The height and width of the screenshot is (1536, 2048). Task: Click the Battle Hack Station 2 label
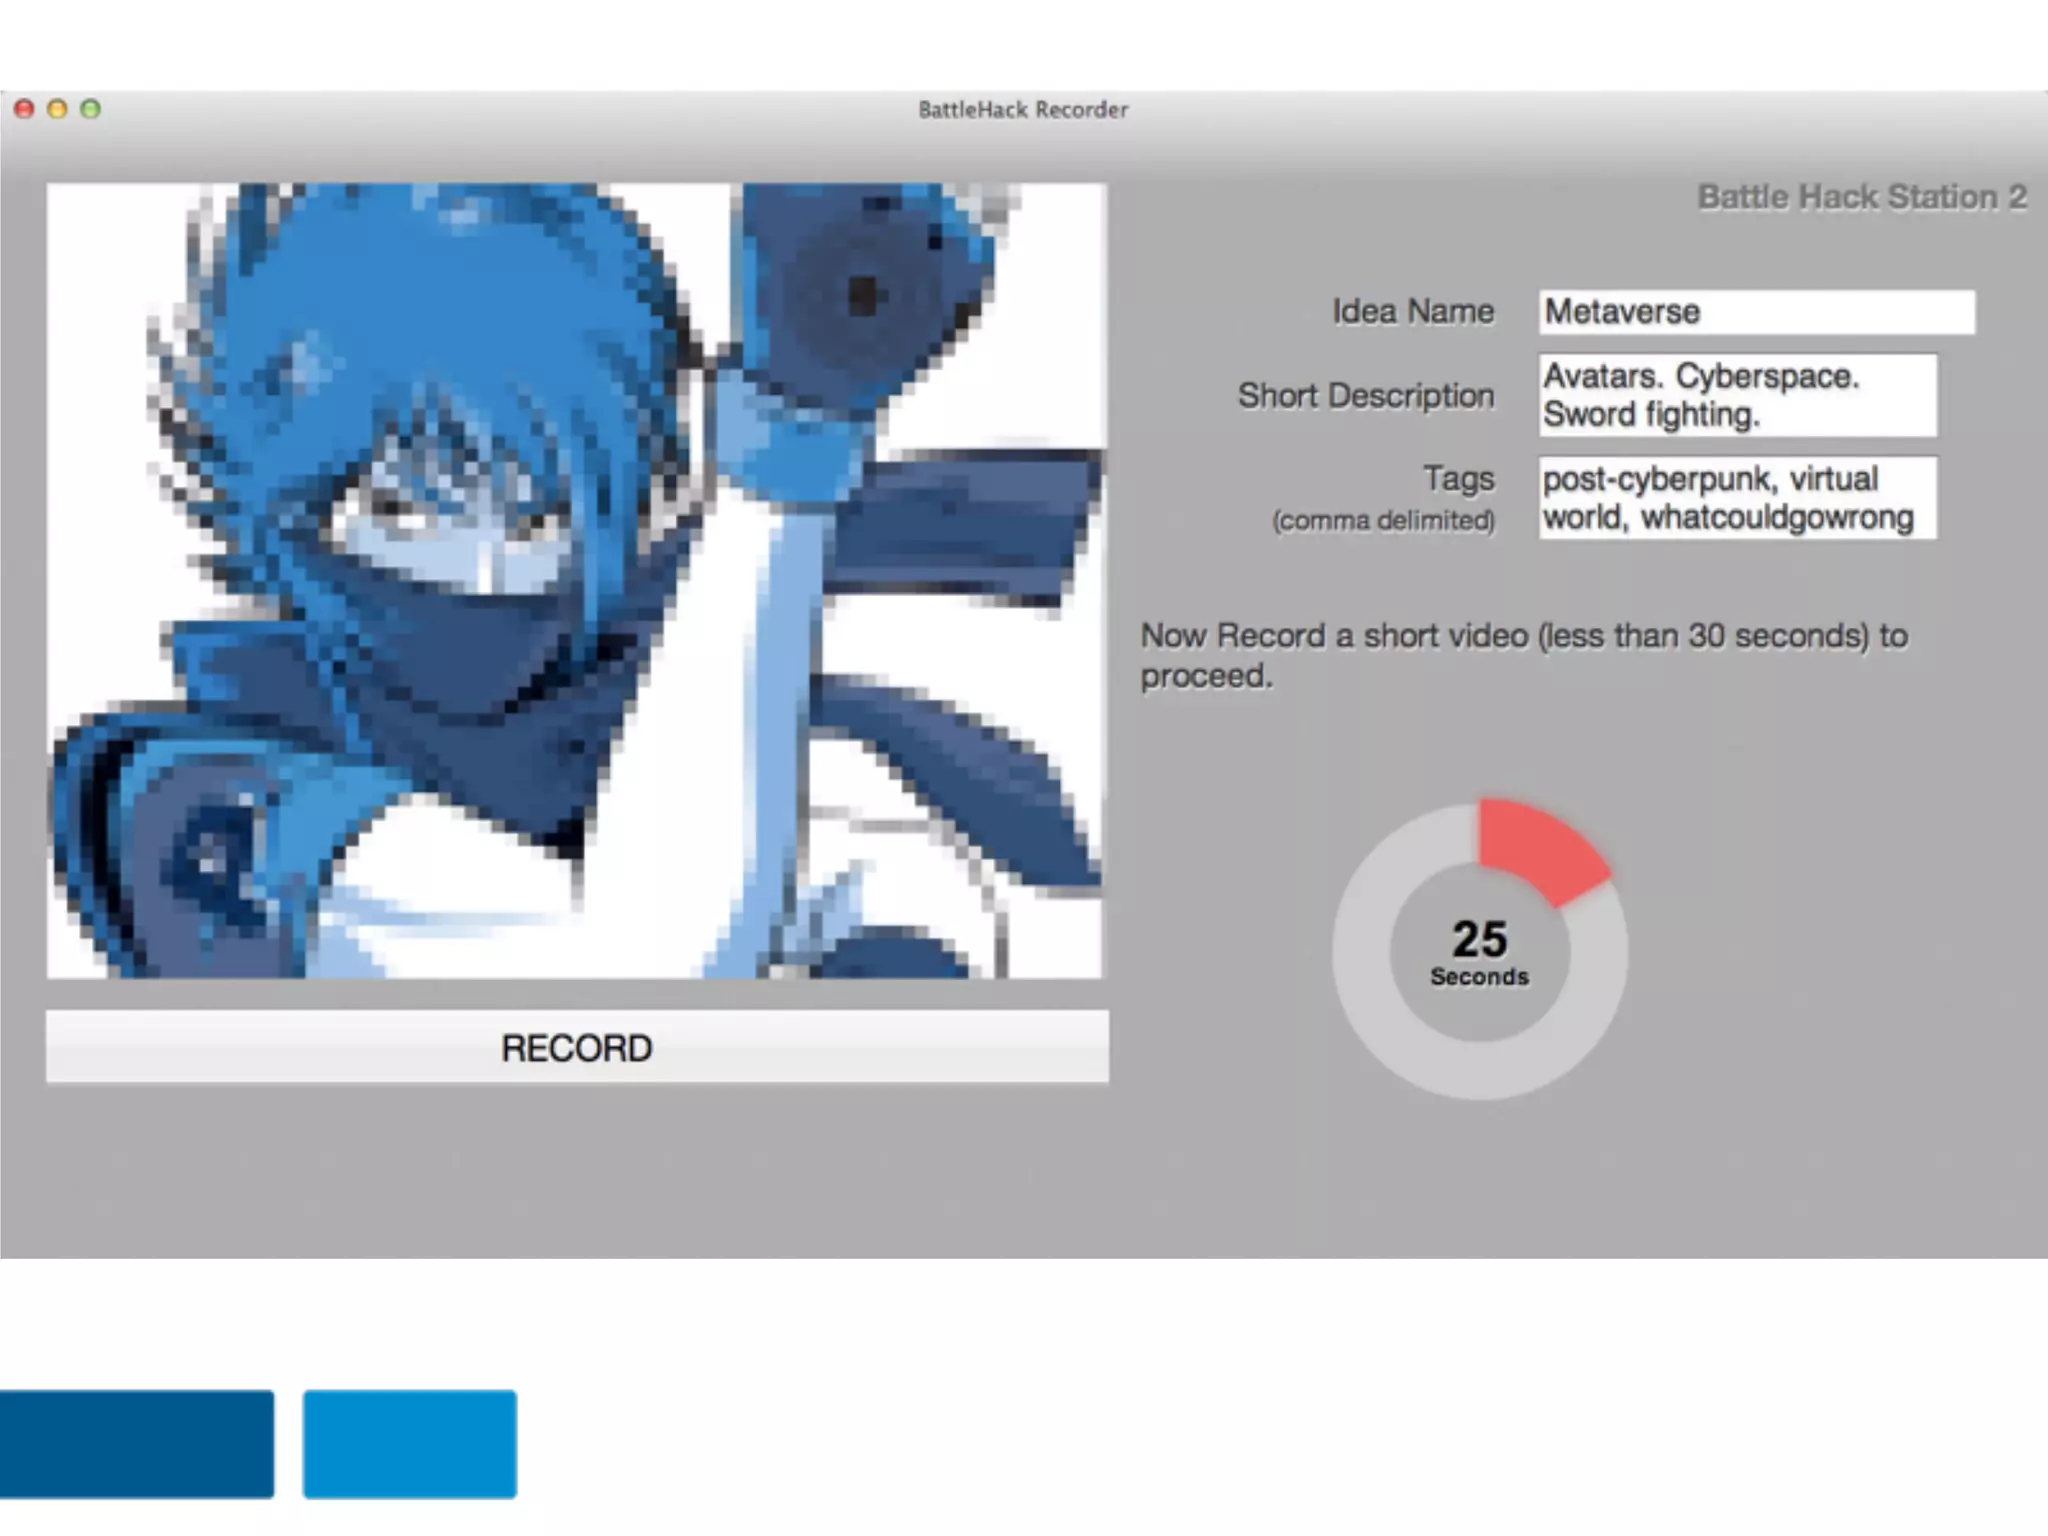click(1861, 197)
